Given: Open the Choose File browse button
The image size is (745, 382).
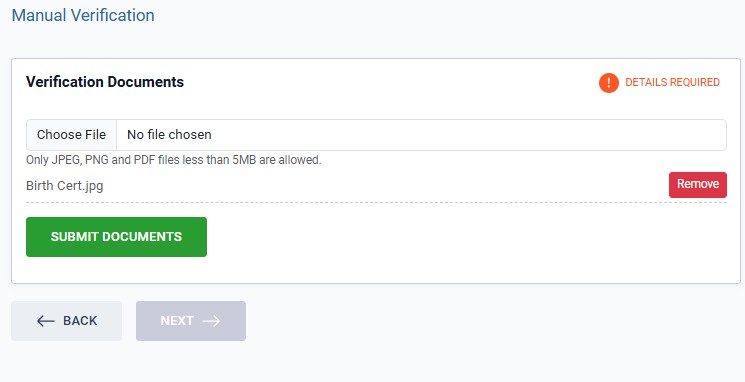Looking at the screenshot, I should 71,135.
